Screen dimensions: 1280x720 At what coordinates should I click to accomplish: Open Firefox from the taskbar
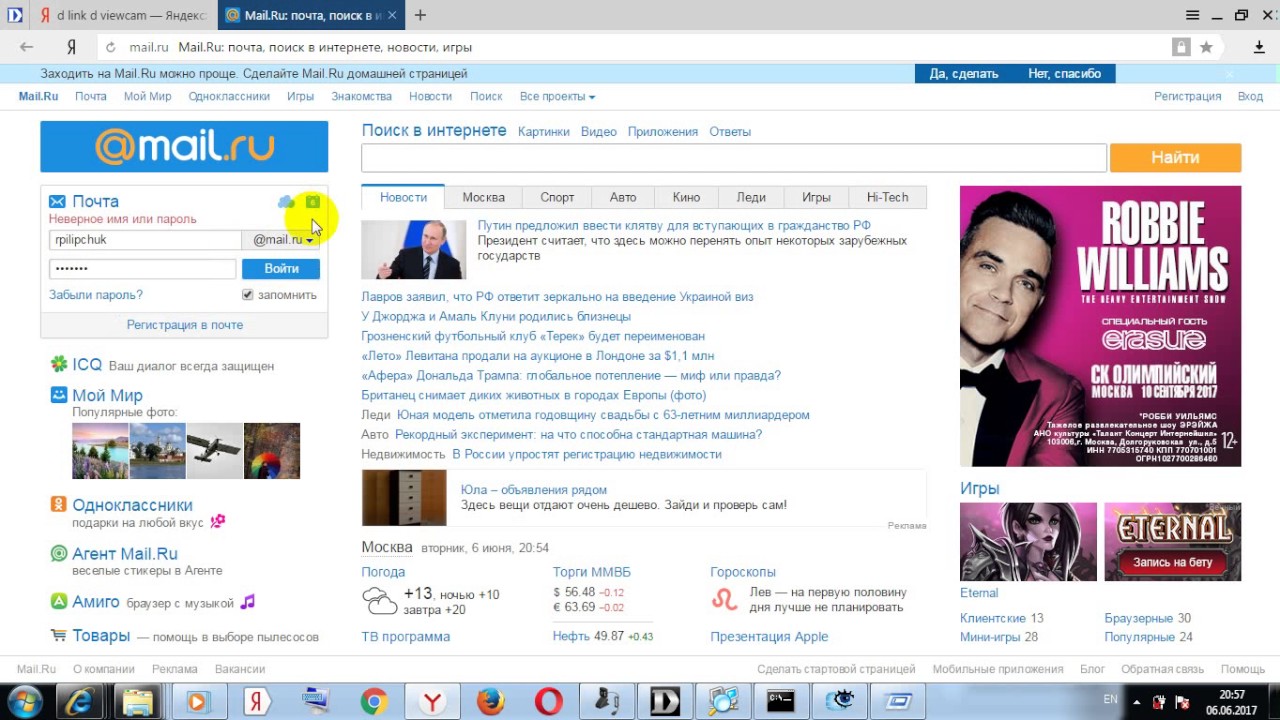click(x=490, y=701)
